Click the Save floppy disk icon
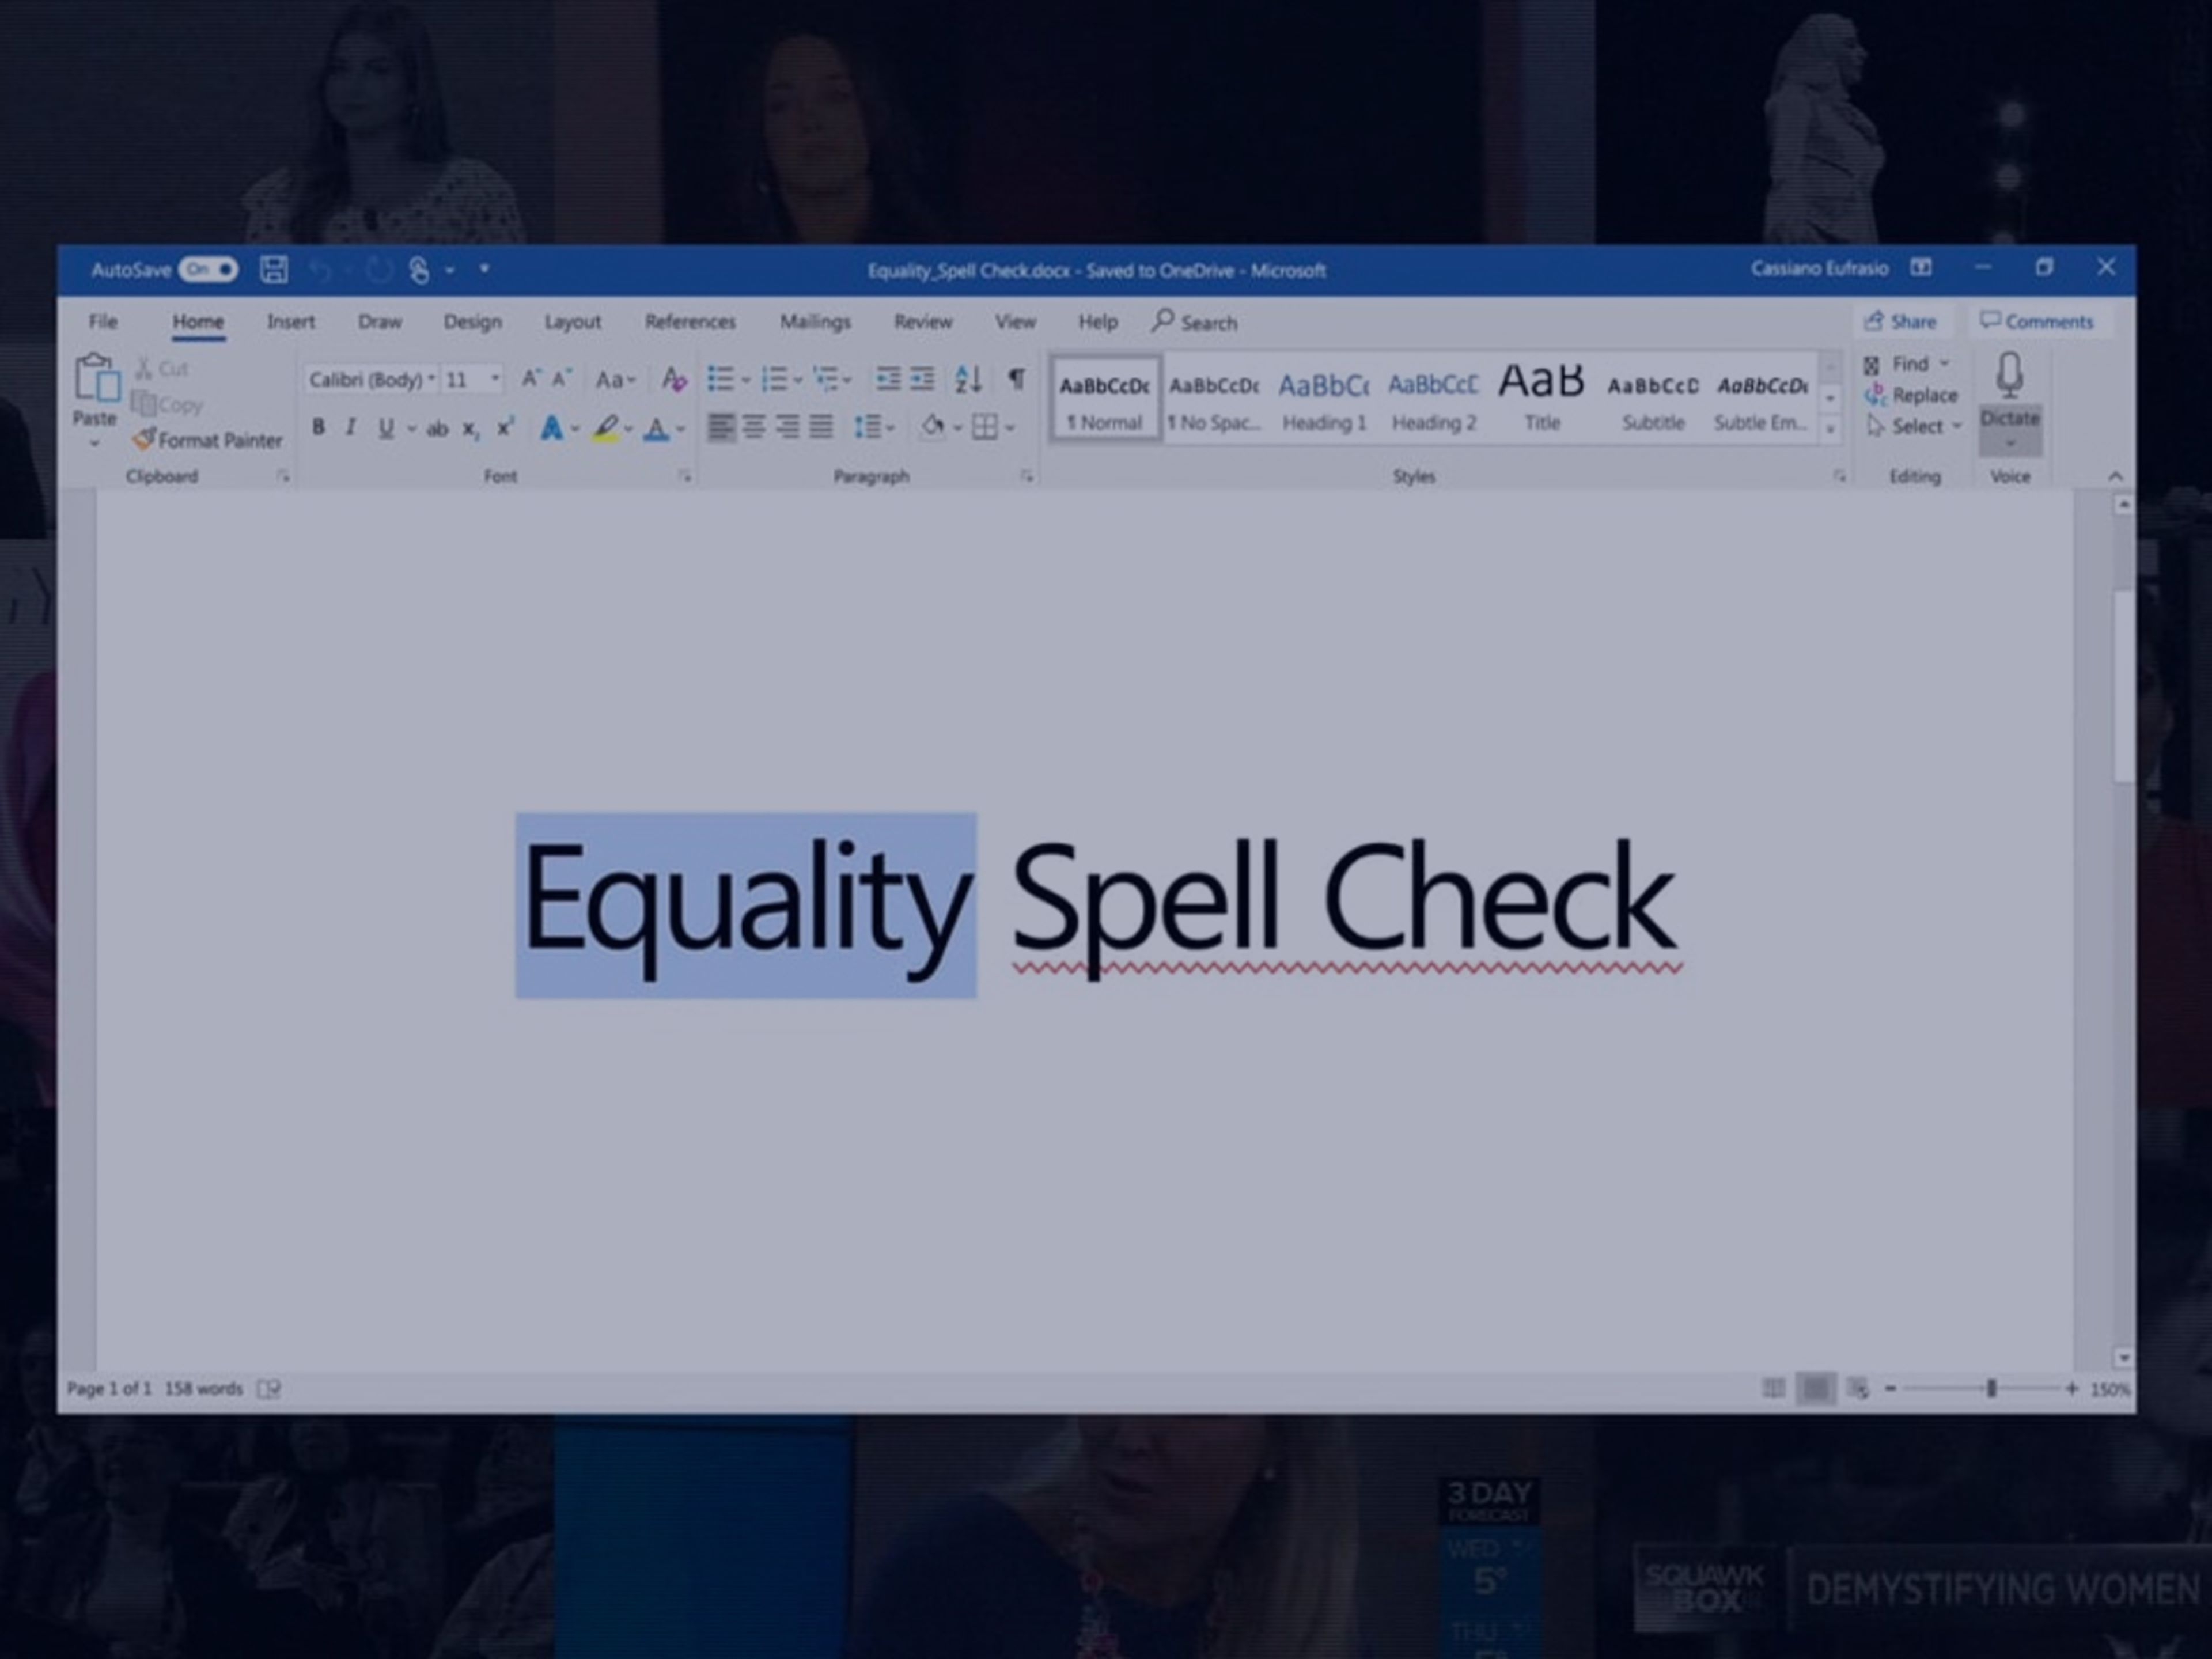 click(274, 269)
